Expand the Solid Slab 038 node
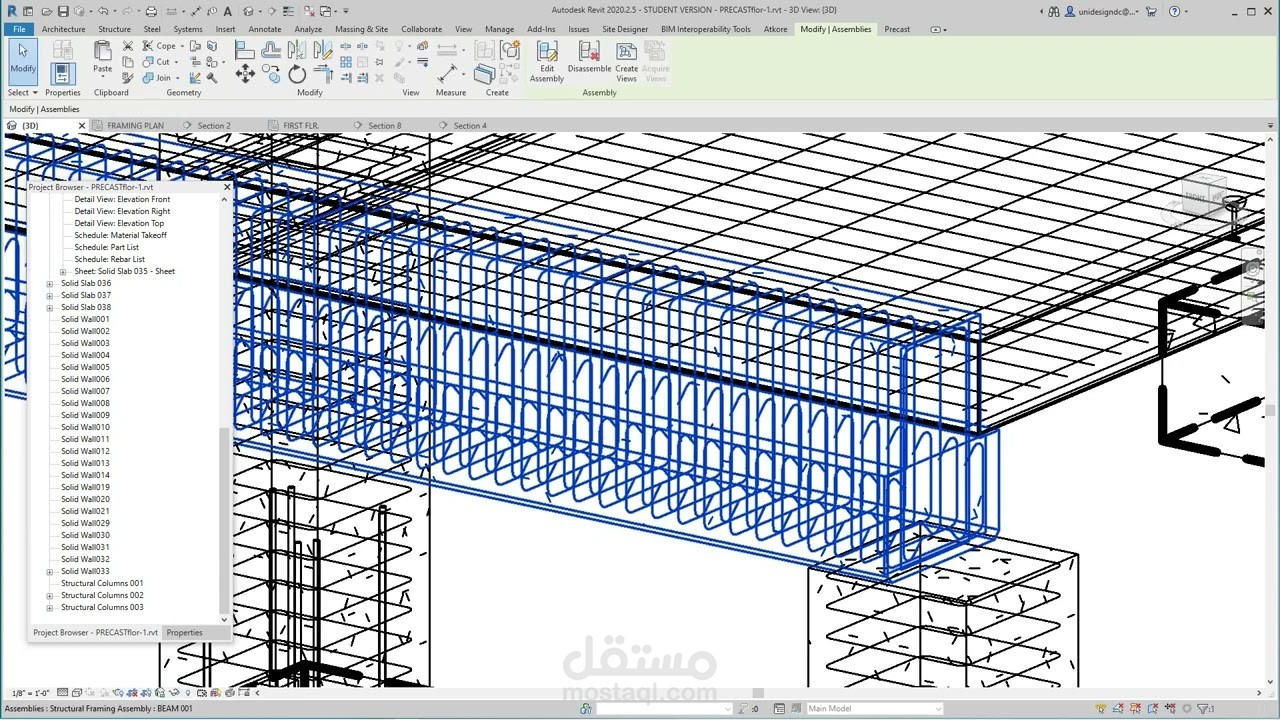This screenshot has width=1280, height=720. coord(50,308)
